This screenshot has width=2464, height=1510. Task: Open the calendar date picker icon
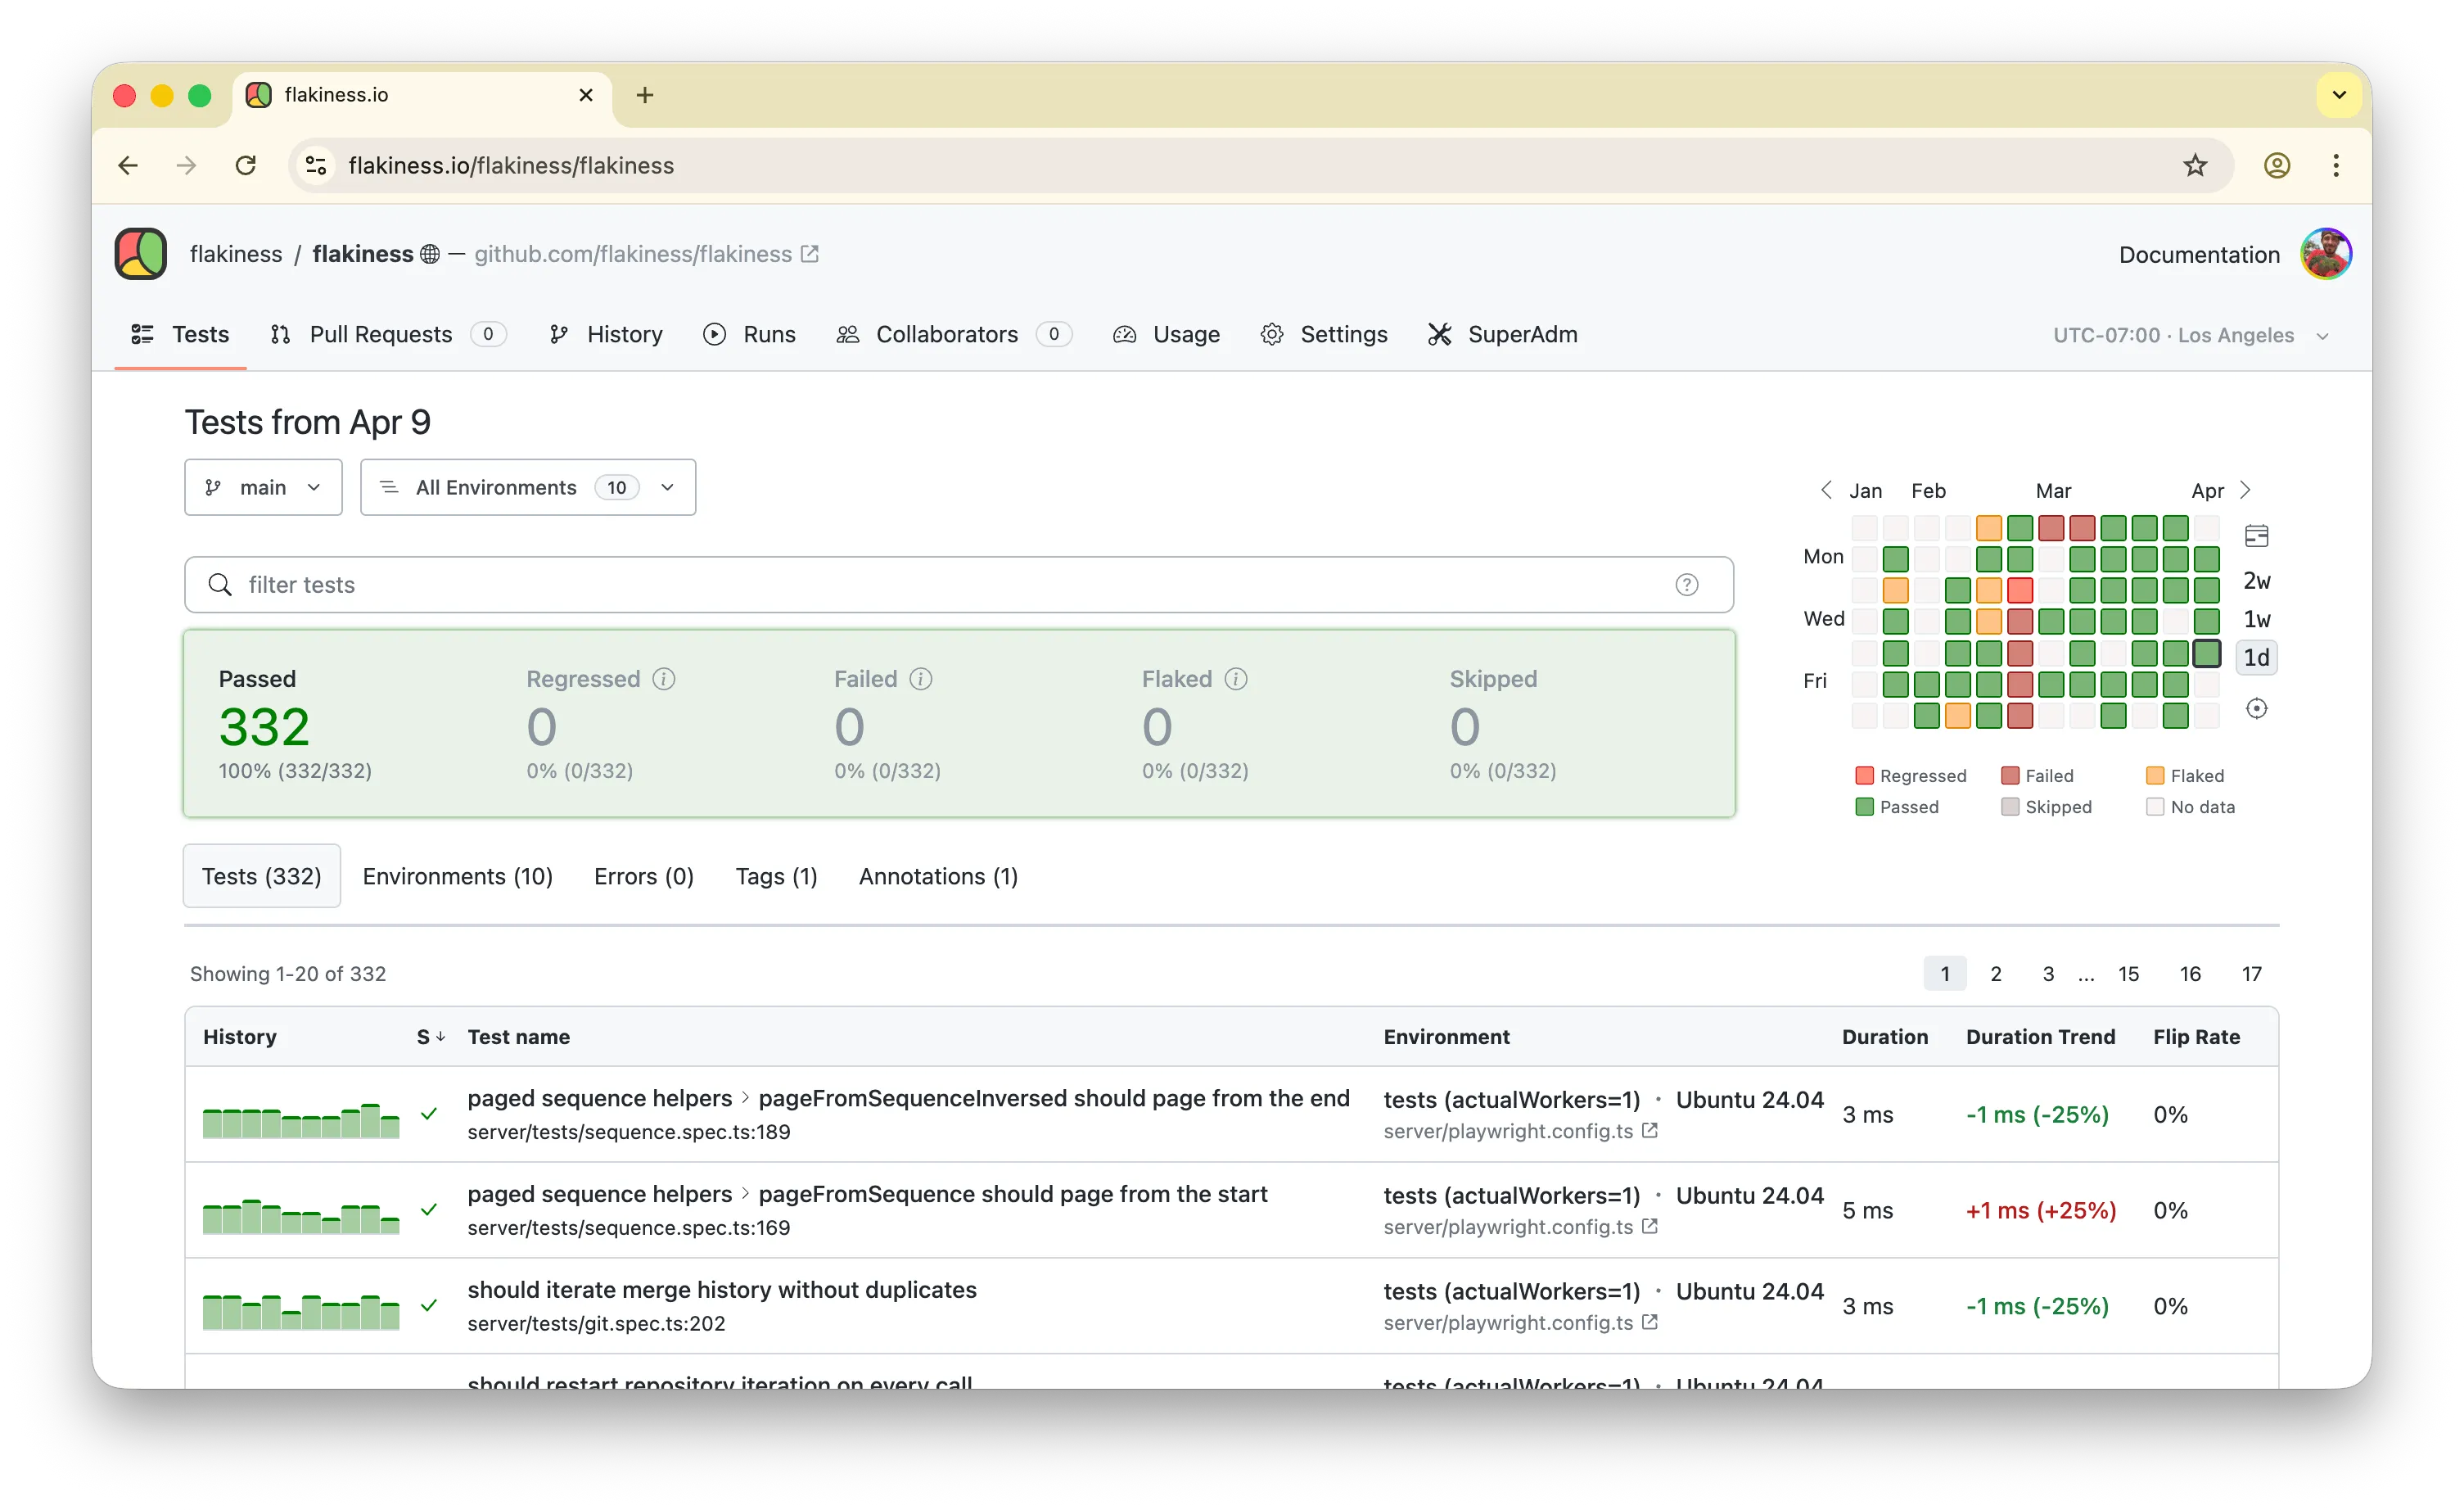pyautogui.click(x=2256, y=536)
